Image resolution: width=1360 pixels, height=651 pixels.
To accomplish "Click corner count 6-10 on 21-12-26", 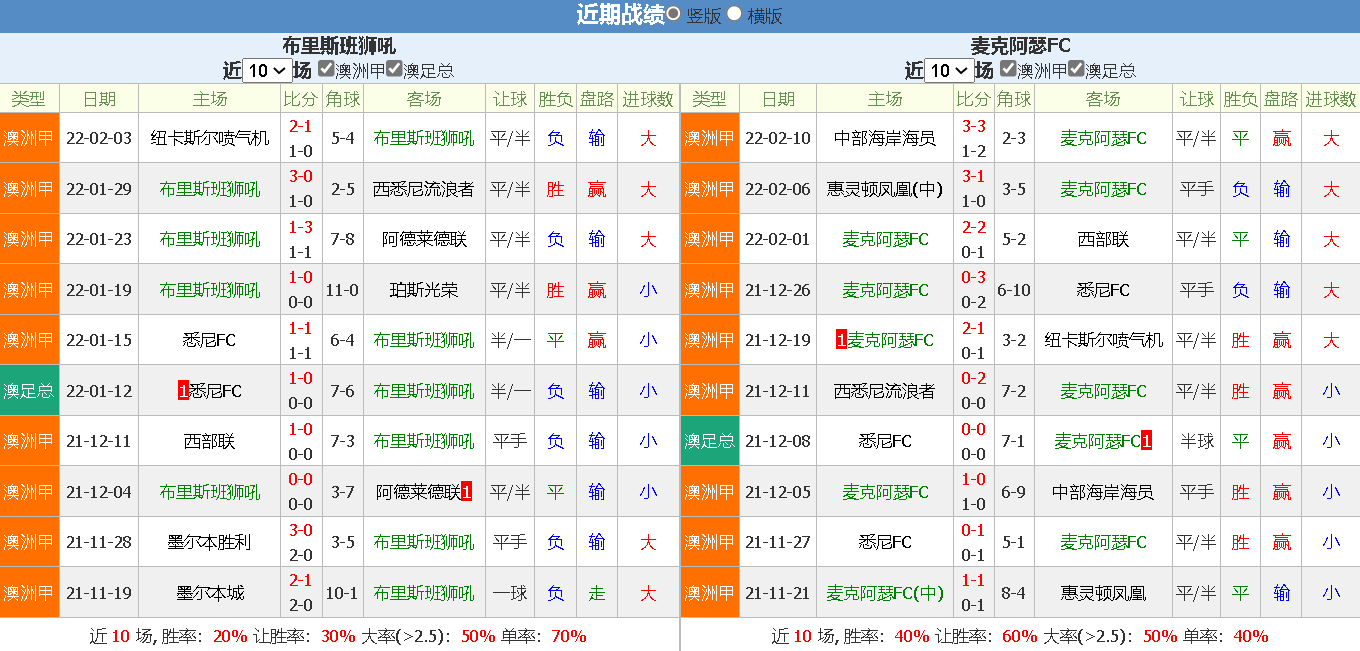I will coord(1014,290).
